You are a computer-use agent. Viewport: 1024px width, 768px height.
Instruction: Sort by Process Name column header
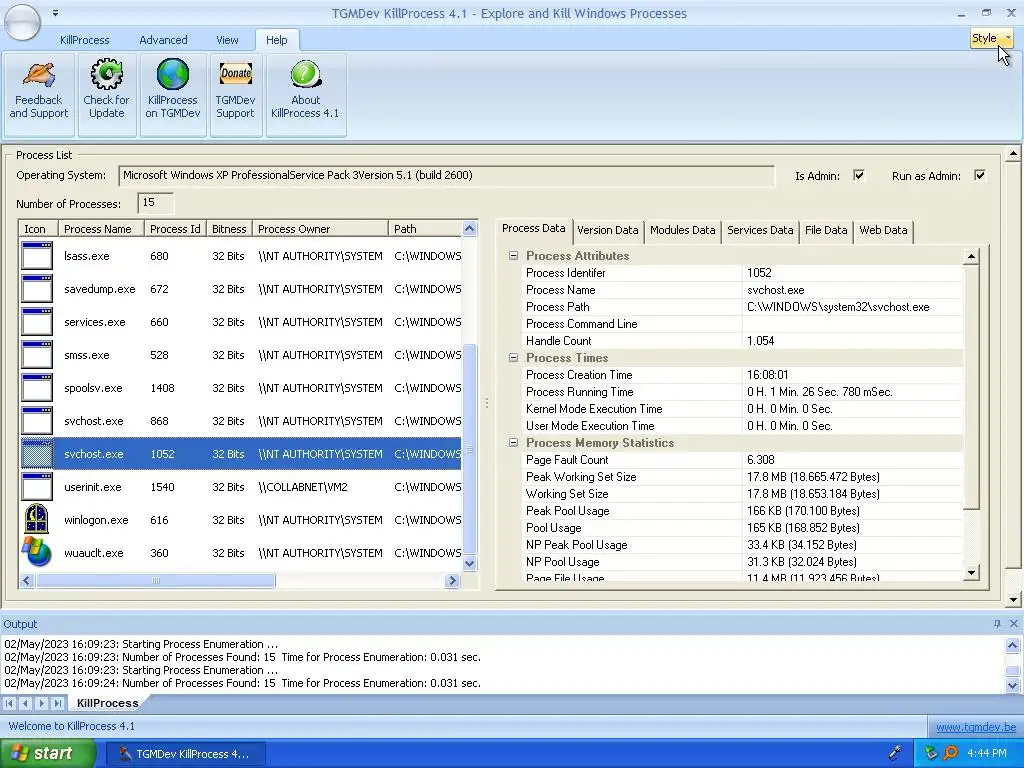pyautogui.click(x=101, y=229)
